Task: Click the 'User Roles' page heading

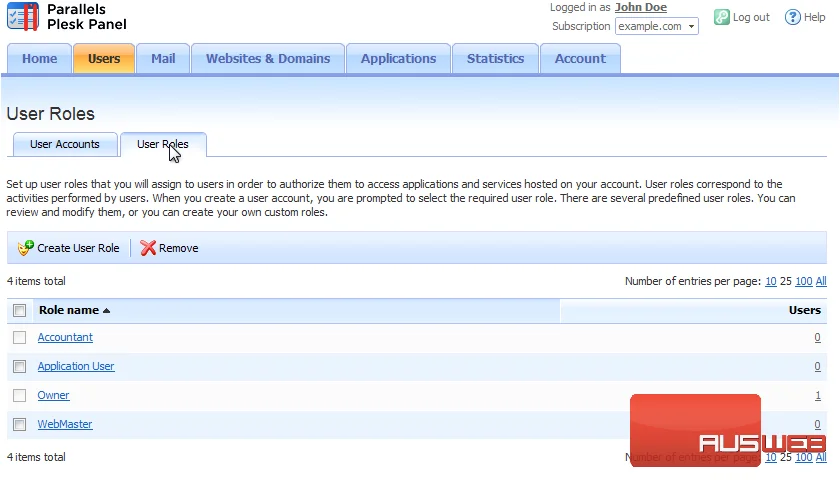Action: [x=50, y=114]
